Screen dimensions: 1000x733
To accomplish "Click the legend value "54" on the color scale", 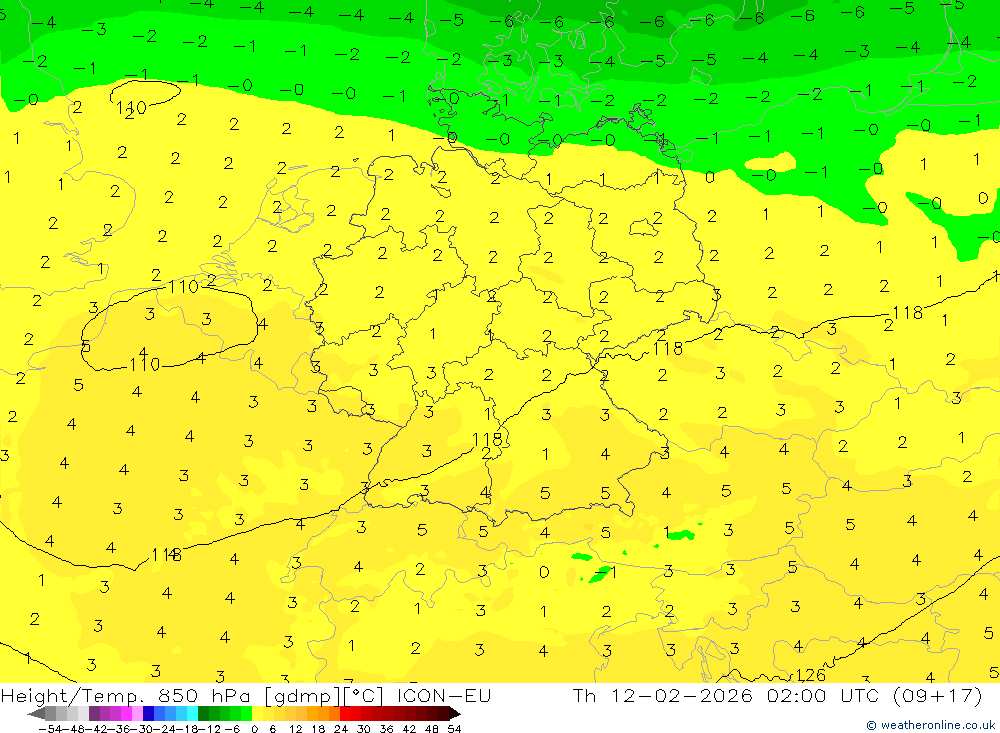I will [x=454, y=729].
